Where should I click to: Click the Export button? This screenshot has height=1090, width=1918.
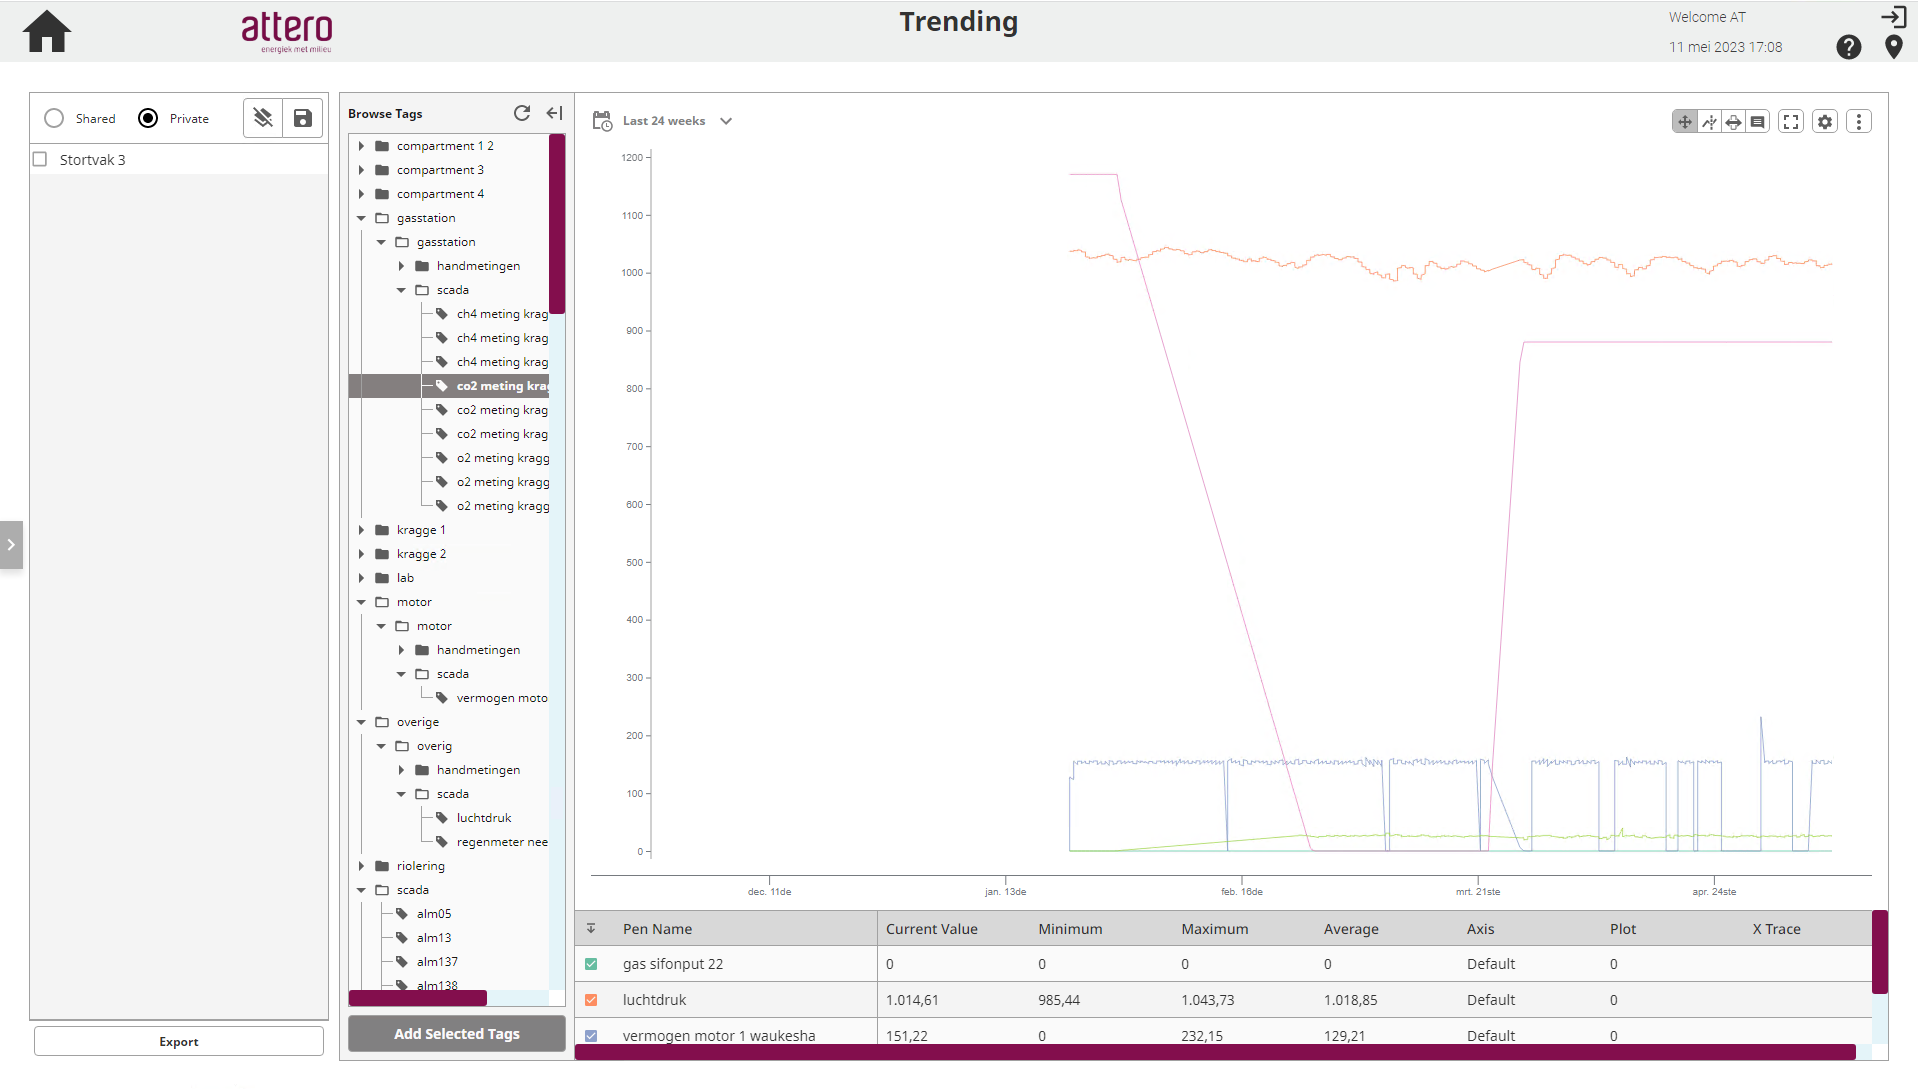point(179,1041)
